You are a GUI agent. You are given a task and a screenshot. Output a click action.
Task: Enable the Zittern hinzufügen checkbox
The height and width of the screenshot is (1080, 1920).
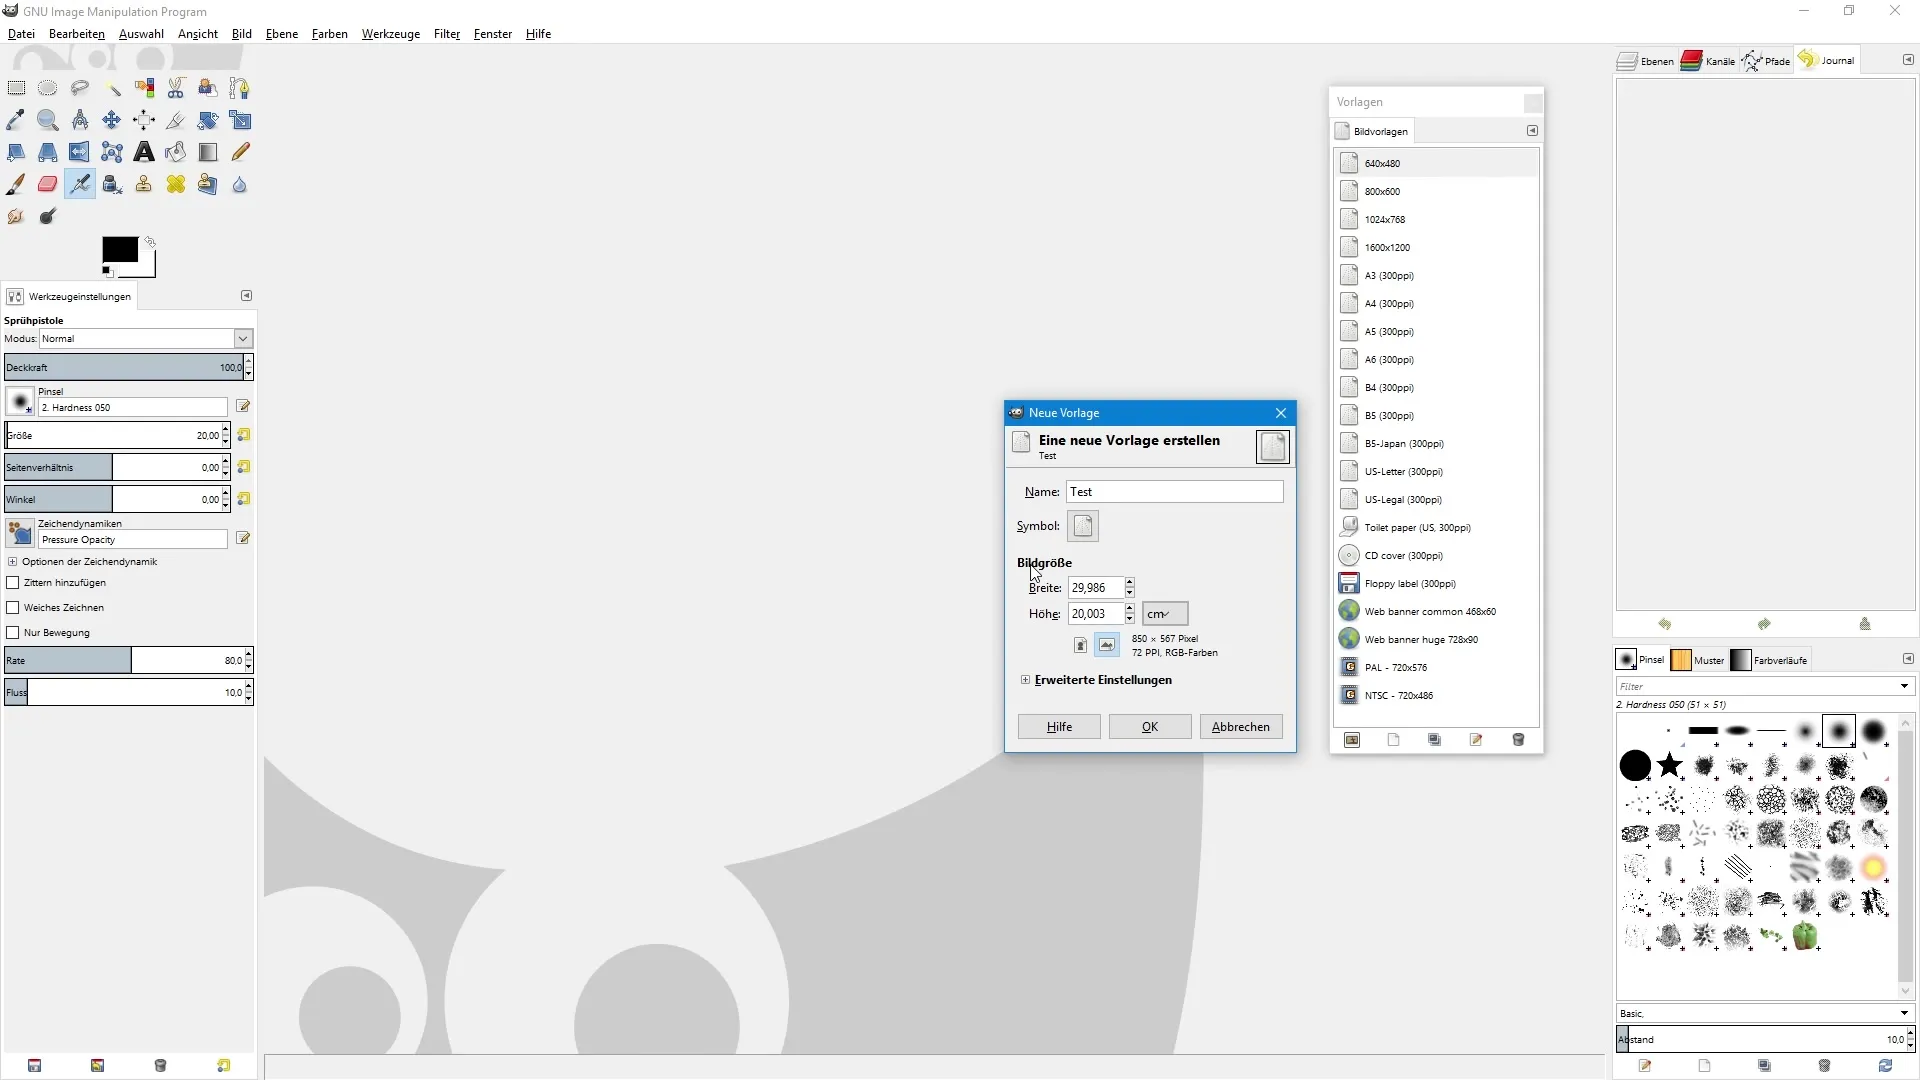(x=13, y=582)
